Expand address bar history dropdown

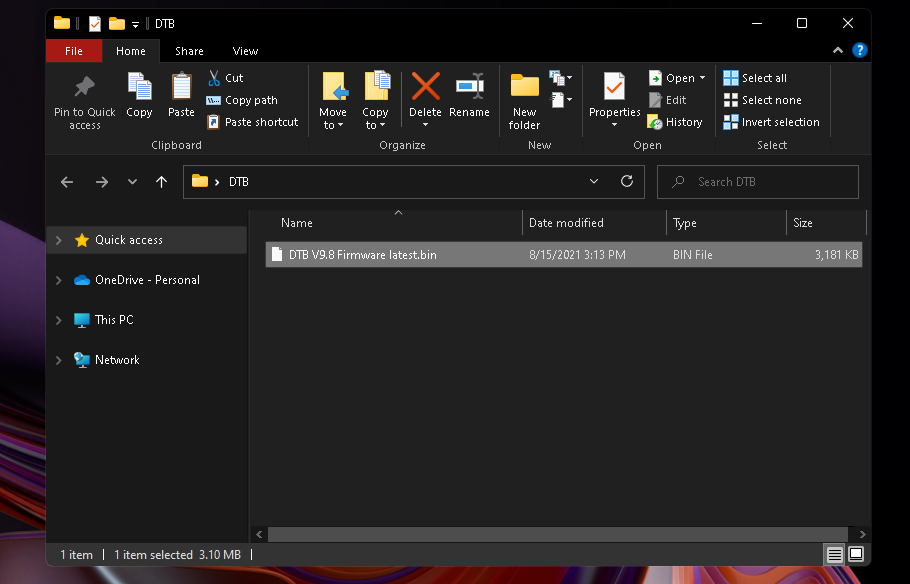(x=594, y=181)
